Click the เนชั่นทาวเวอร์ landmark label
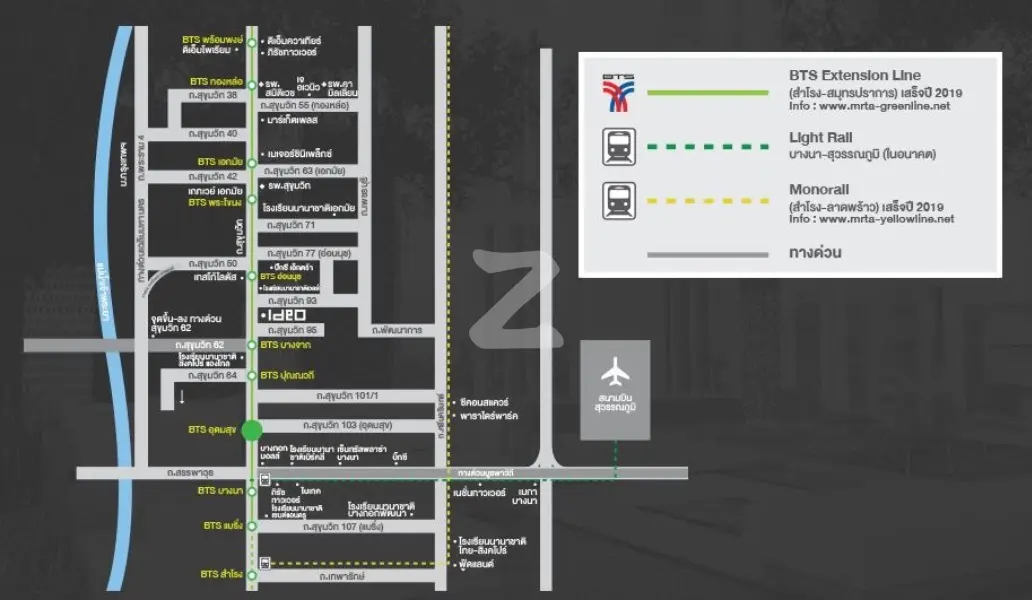This screenshot has width=1032, height=600. [479, 493]
